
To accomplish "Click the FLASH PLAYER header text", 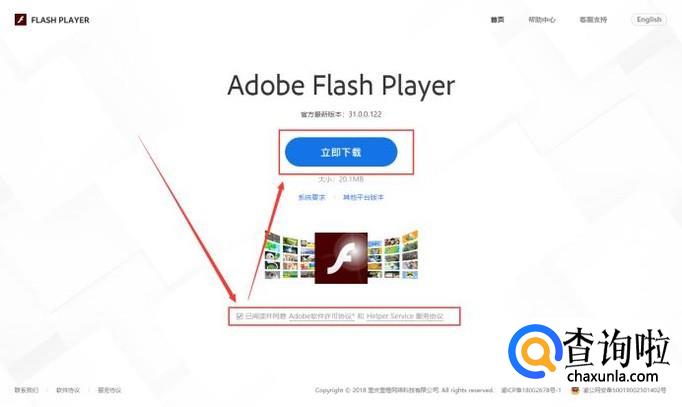I will [60, 20].
